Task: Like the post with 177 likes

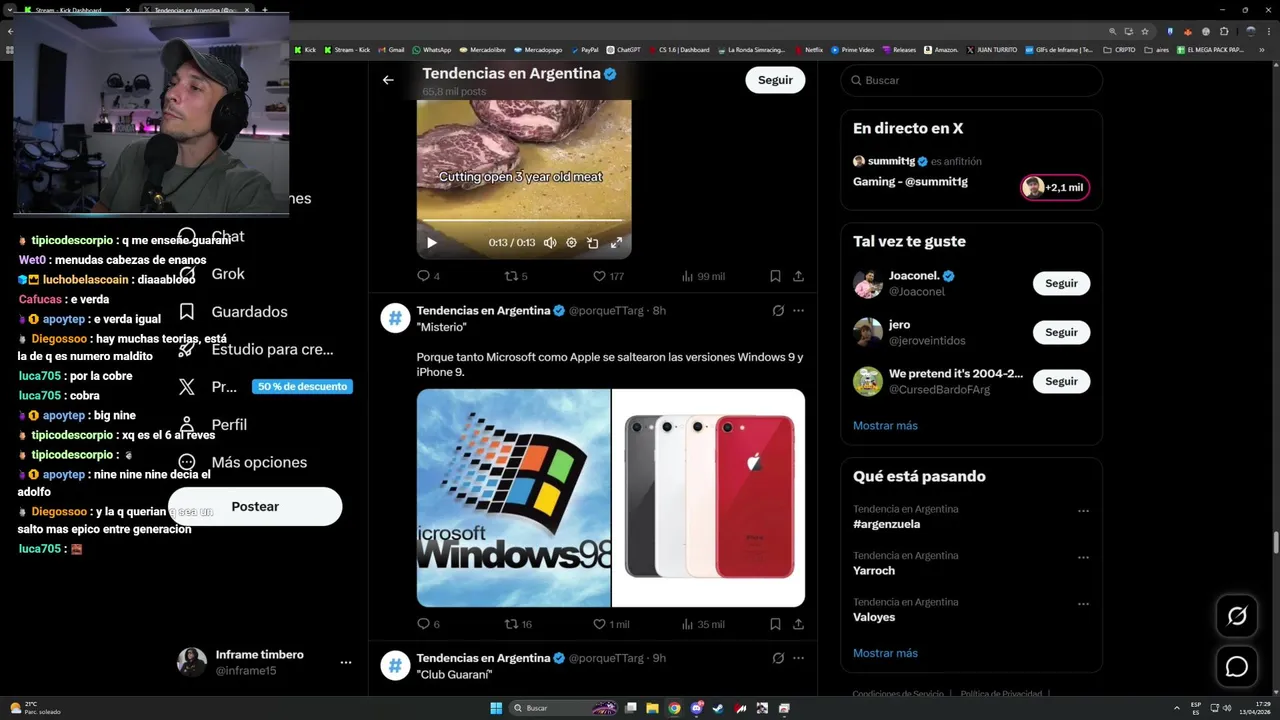Action: 608,276
